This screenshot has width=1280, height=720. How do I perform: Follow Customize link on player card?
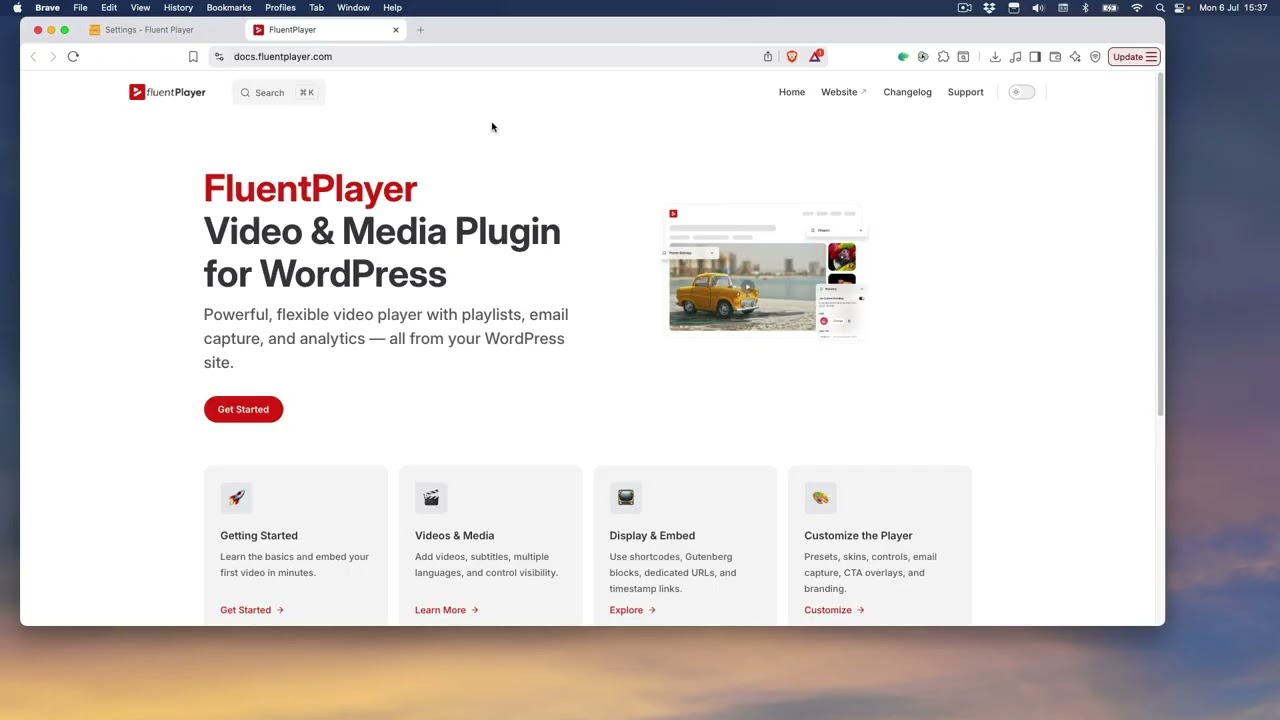click(x=834, y=610)
